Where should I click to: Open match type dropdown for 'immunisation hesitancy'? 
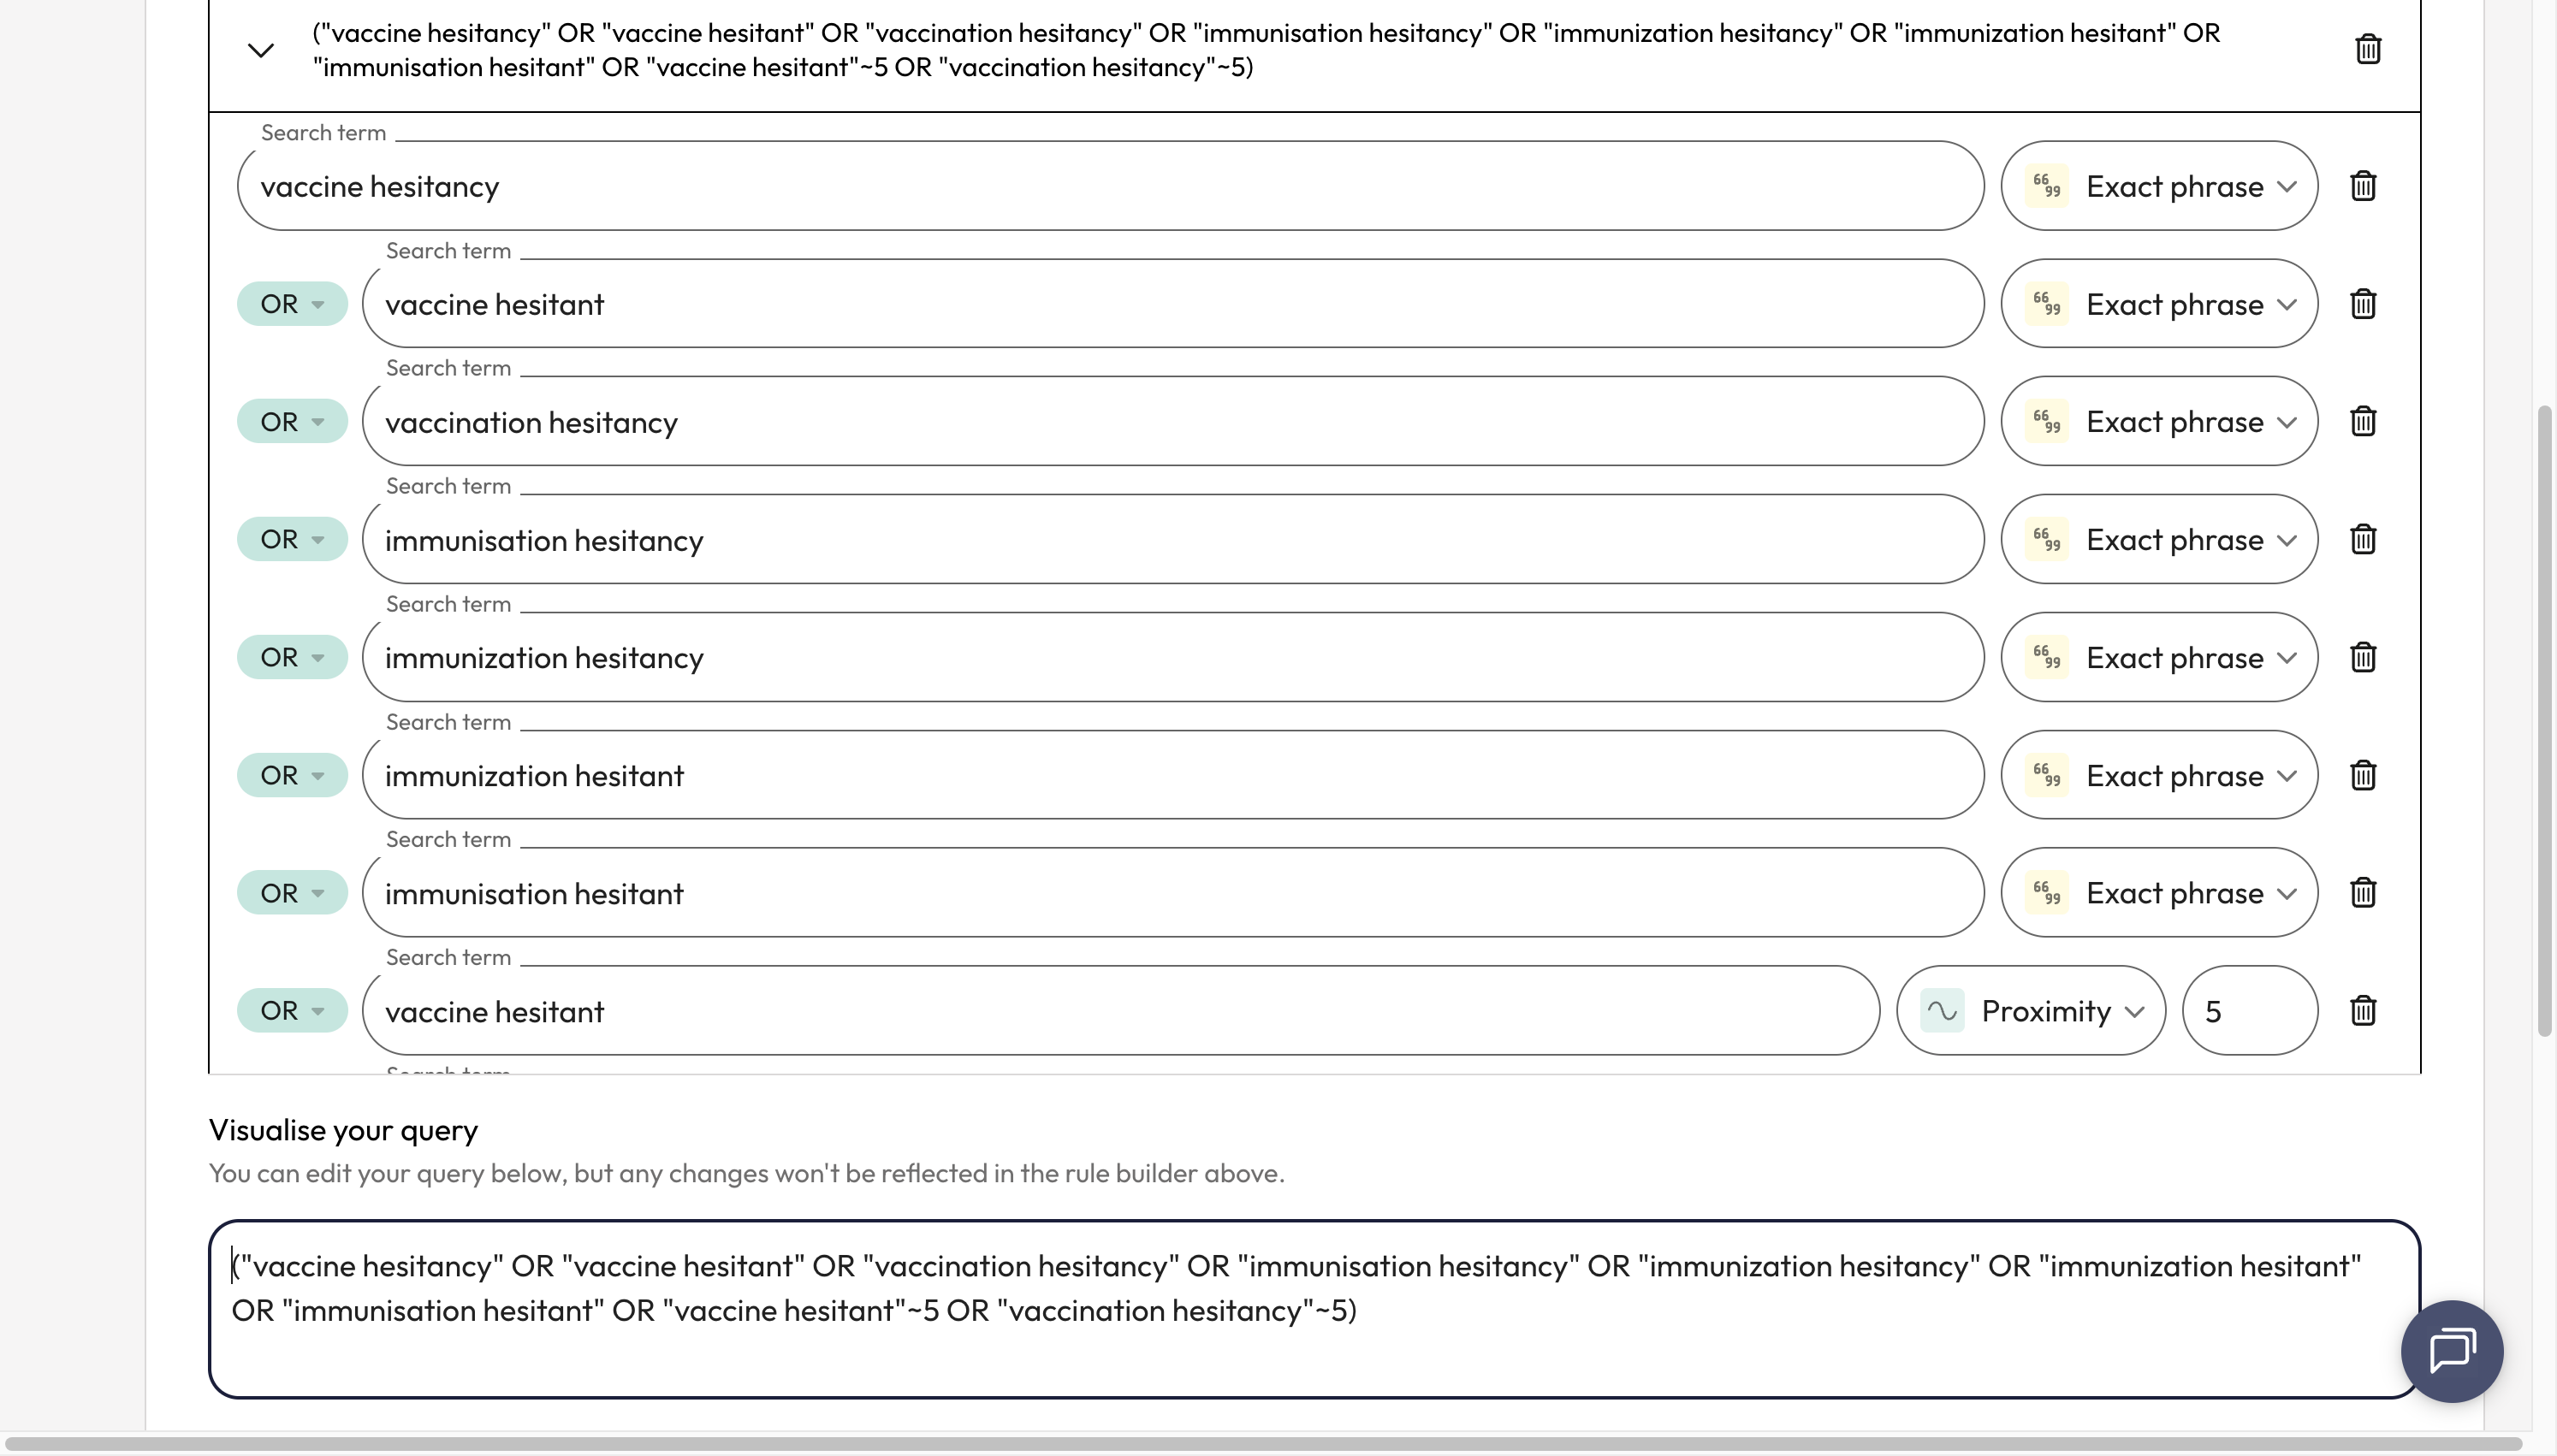(2159, 539)
